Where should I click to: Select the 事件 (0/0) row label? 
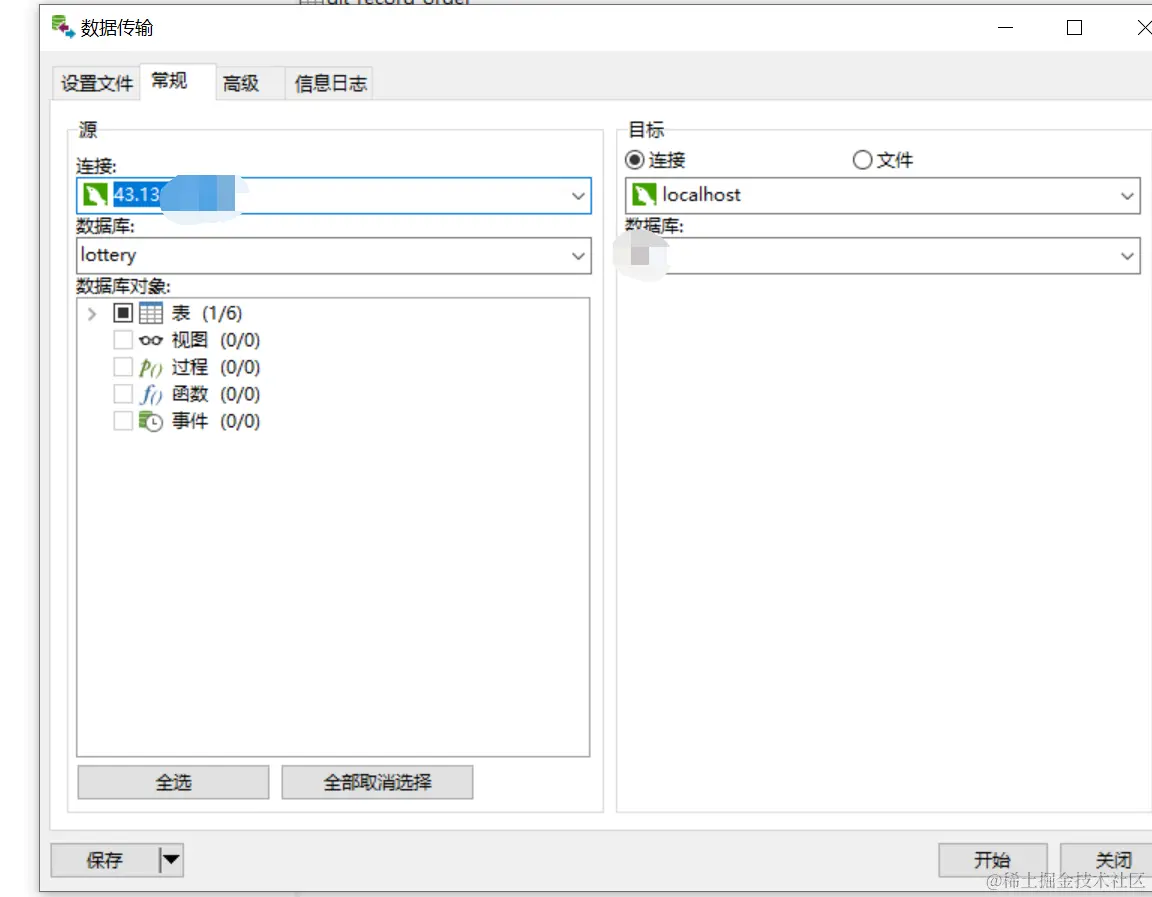pyautogui.click(x=215, y=421)
